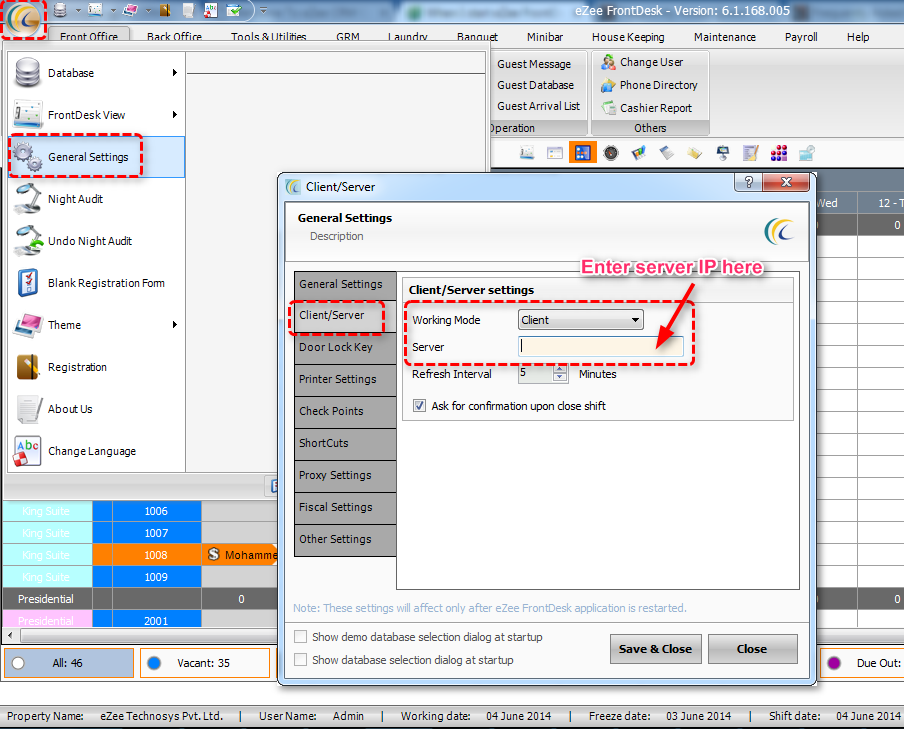Click the Registration book icon in quick access toolbar
The image size is (904, 729).
click(x=165, y=10)
